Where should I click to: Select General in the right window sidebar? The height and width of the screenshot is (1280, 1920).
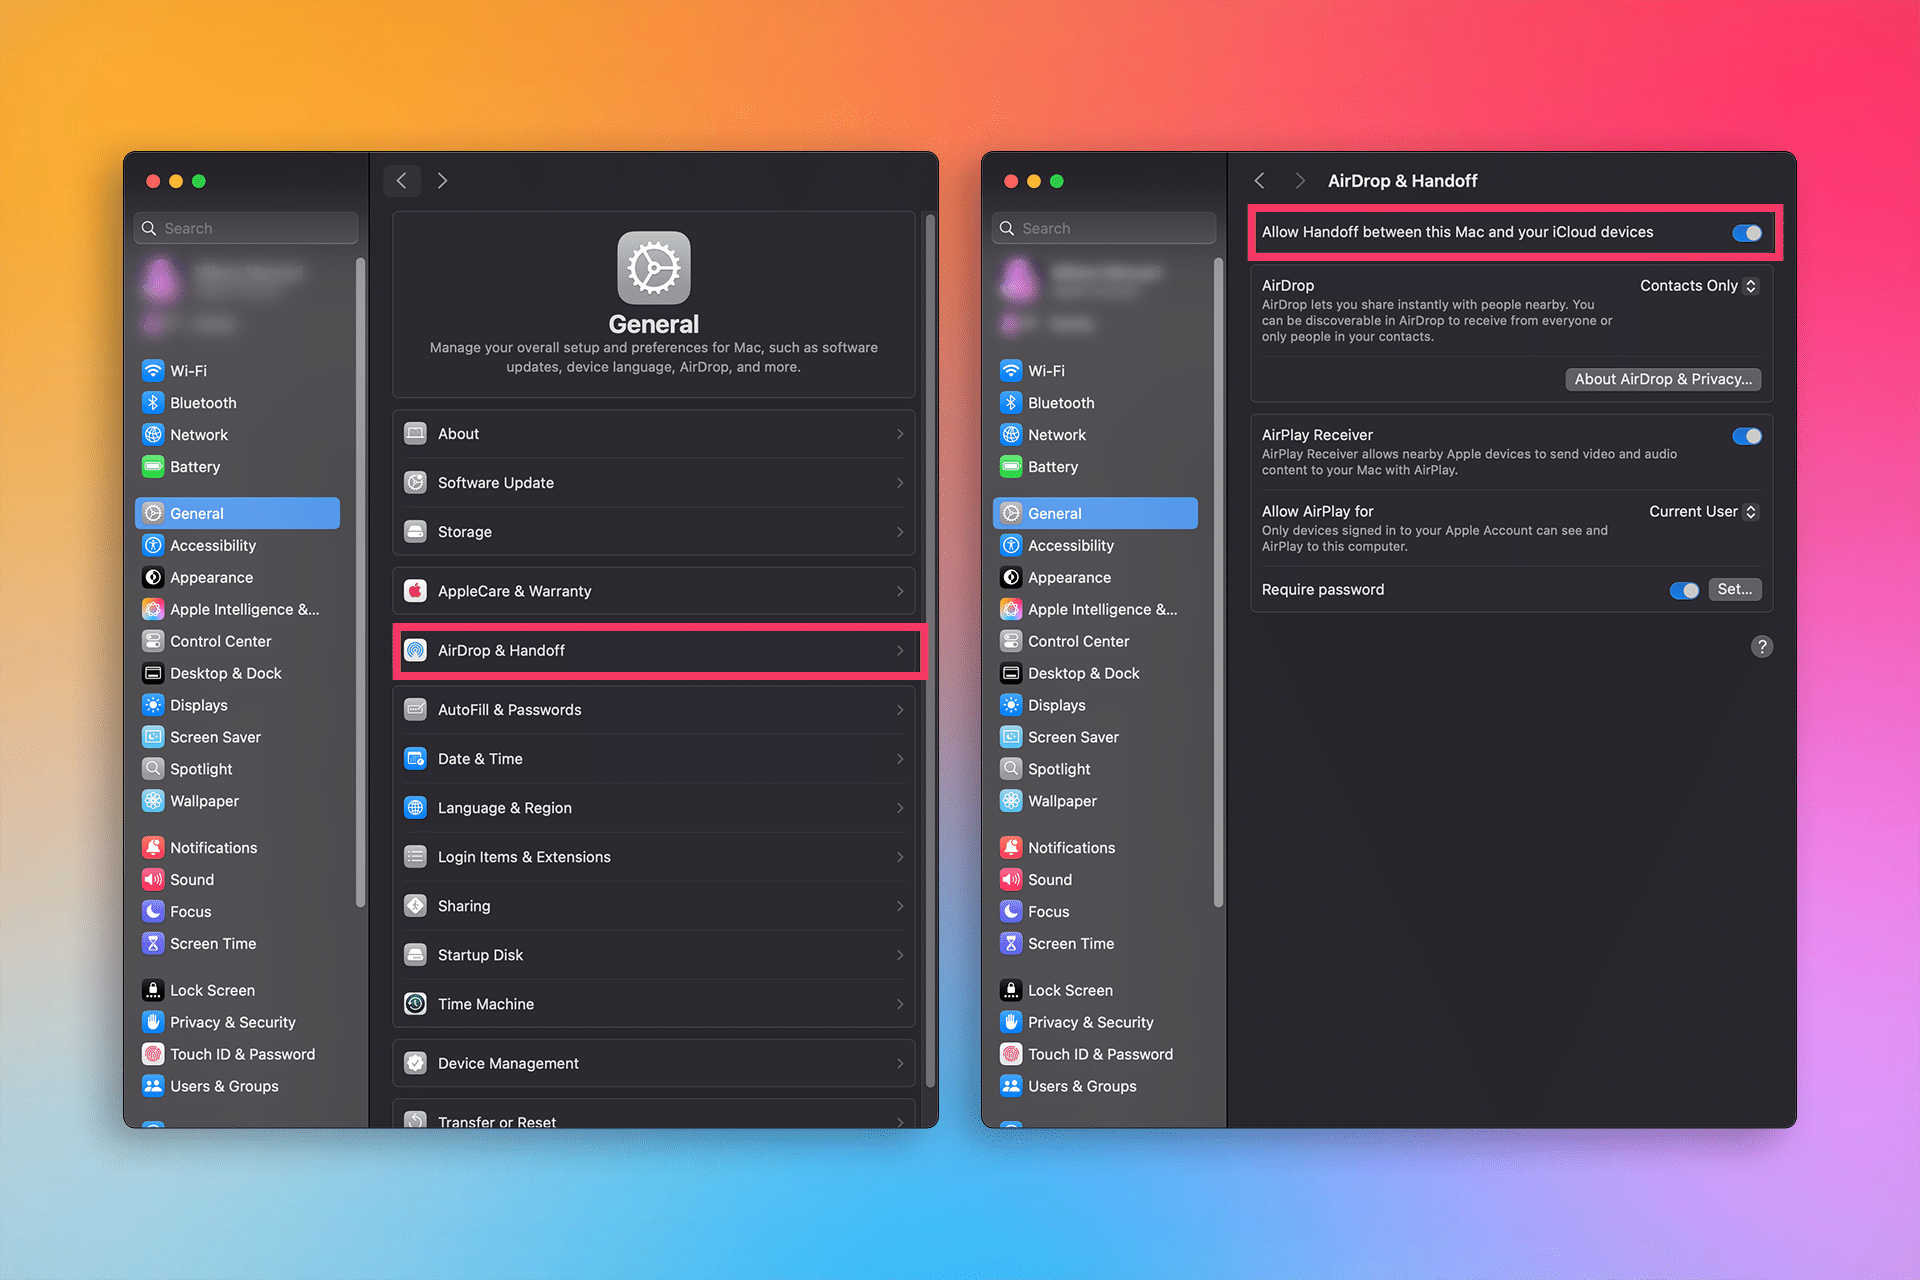(x=1096, y=513)
